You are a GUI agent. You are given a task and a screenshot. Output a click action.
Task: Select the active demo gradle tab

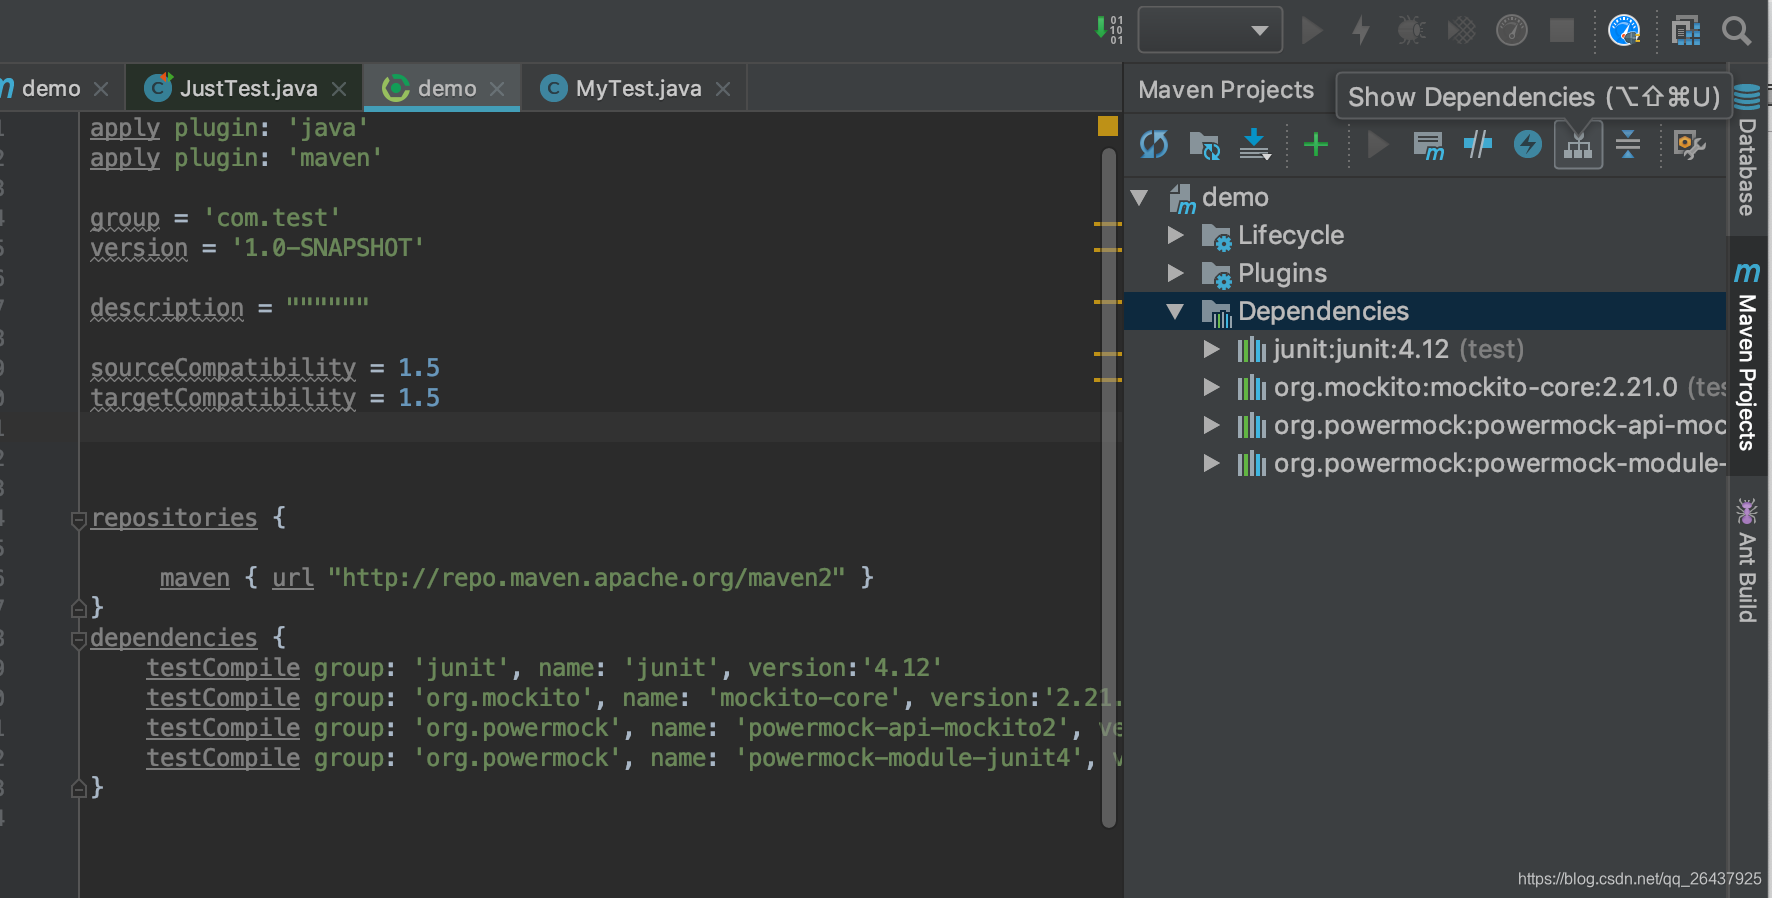pyautogui.click(x=440, y=88)
